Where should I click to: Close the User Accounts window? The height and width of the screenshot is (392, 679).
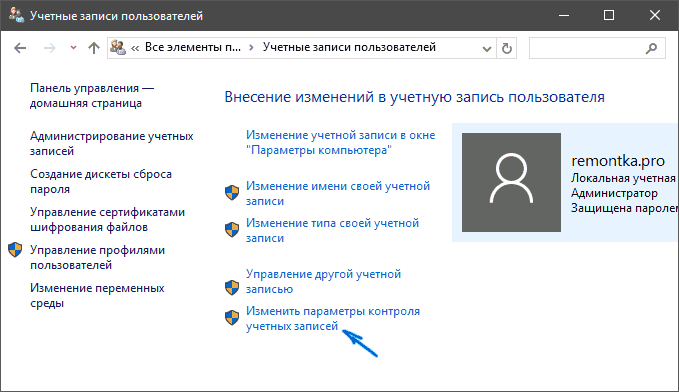(655, 16)
